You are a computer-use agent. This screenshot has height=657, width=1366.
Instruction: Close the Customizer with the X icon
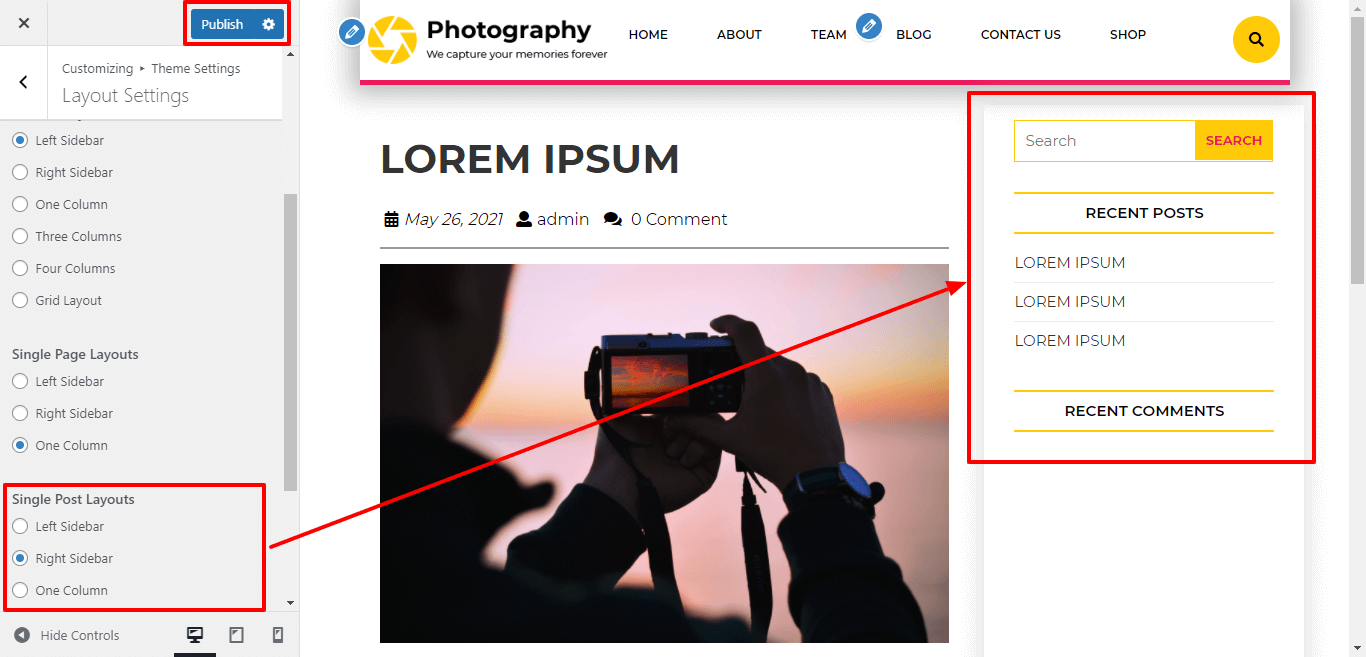24,23
